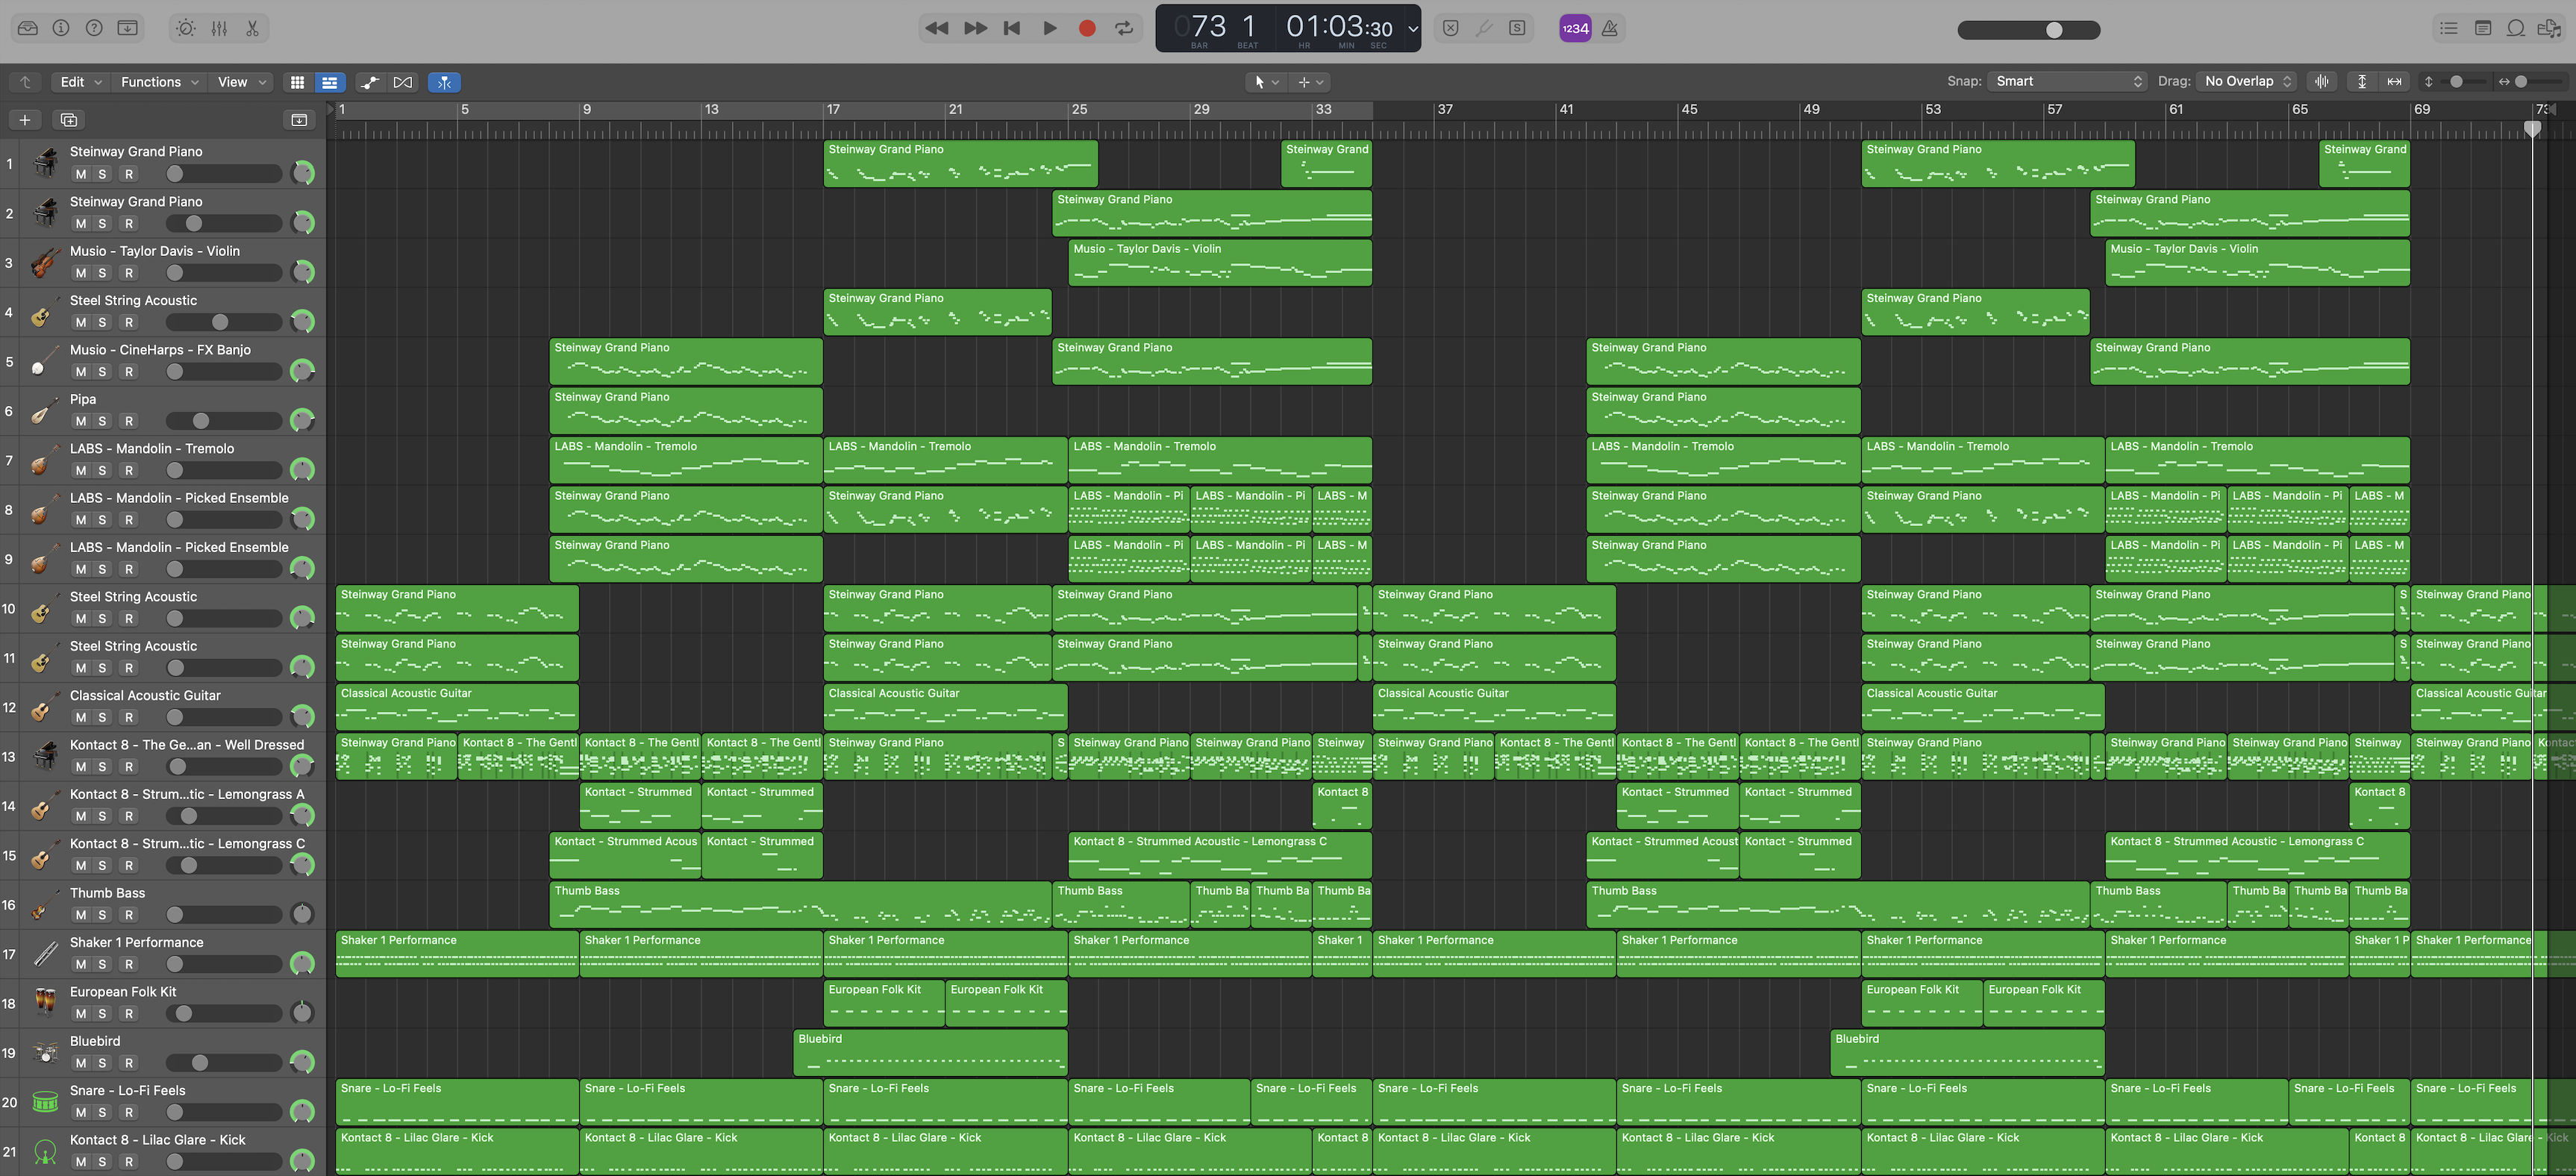The image size is (2576, 1176).
Task: Open the Media Browsers icon
Action: (2549, 28)
